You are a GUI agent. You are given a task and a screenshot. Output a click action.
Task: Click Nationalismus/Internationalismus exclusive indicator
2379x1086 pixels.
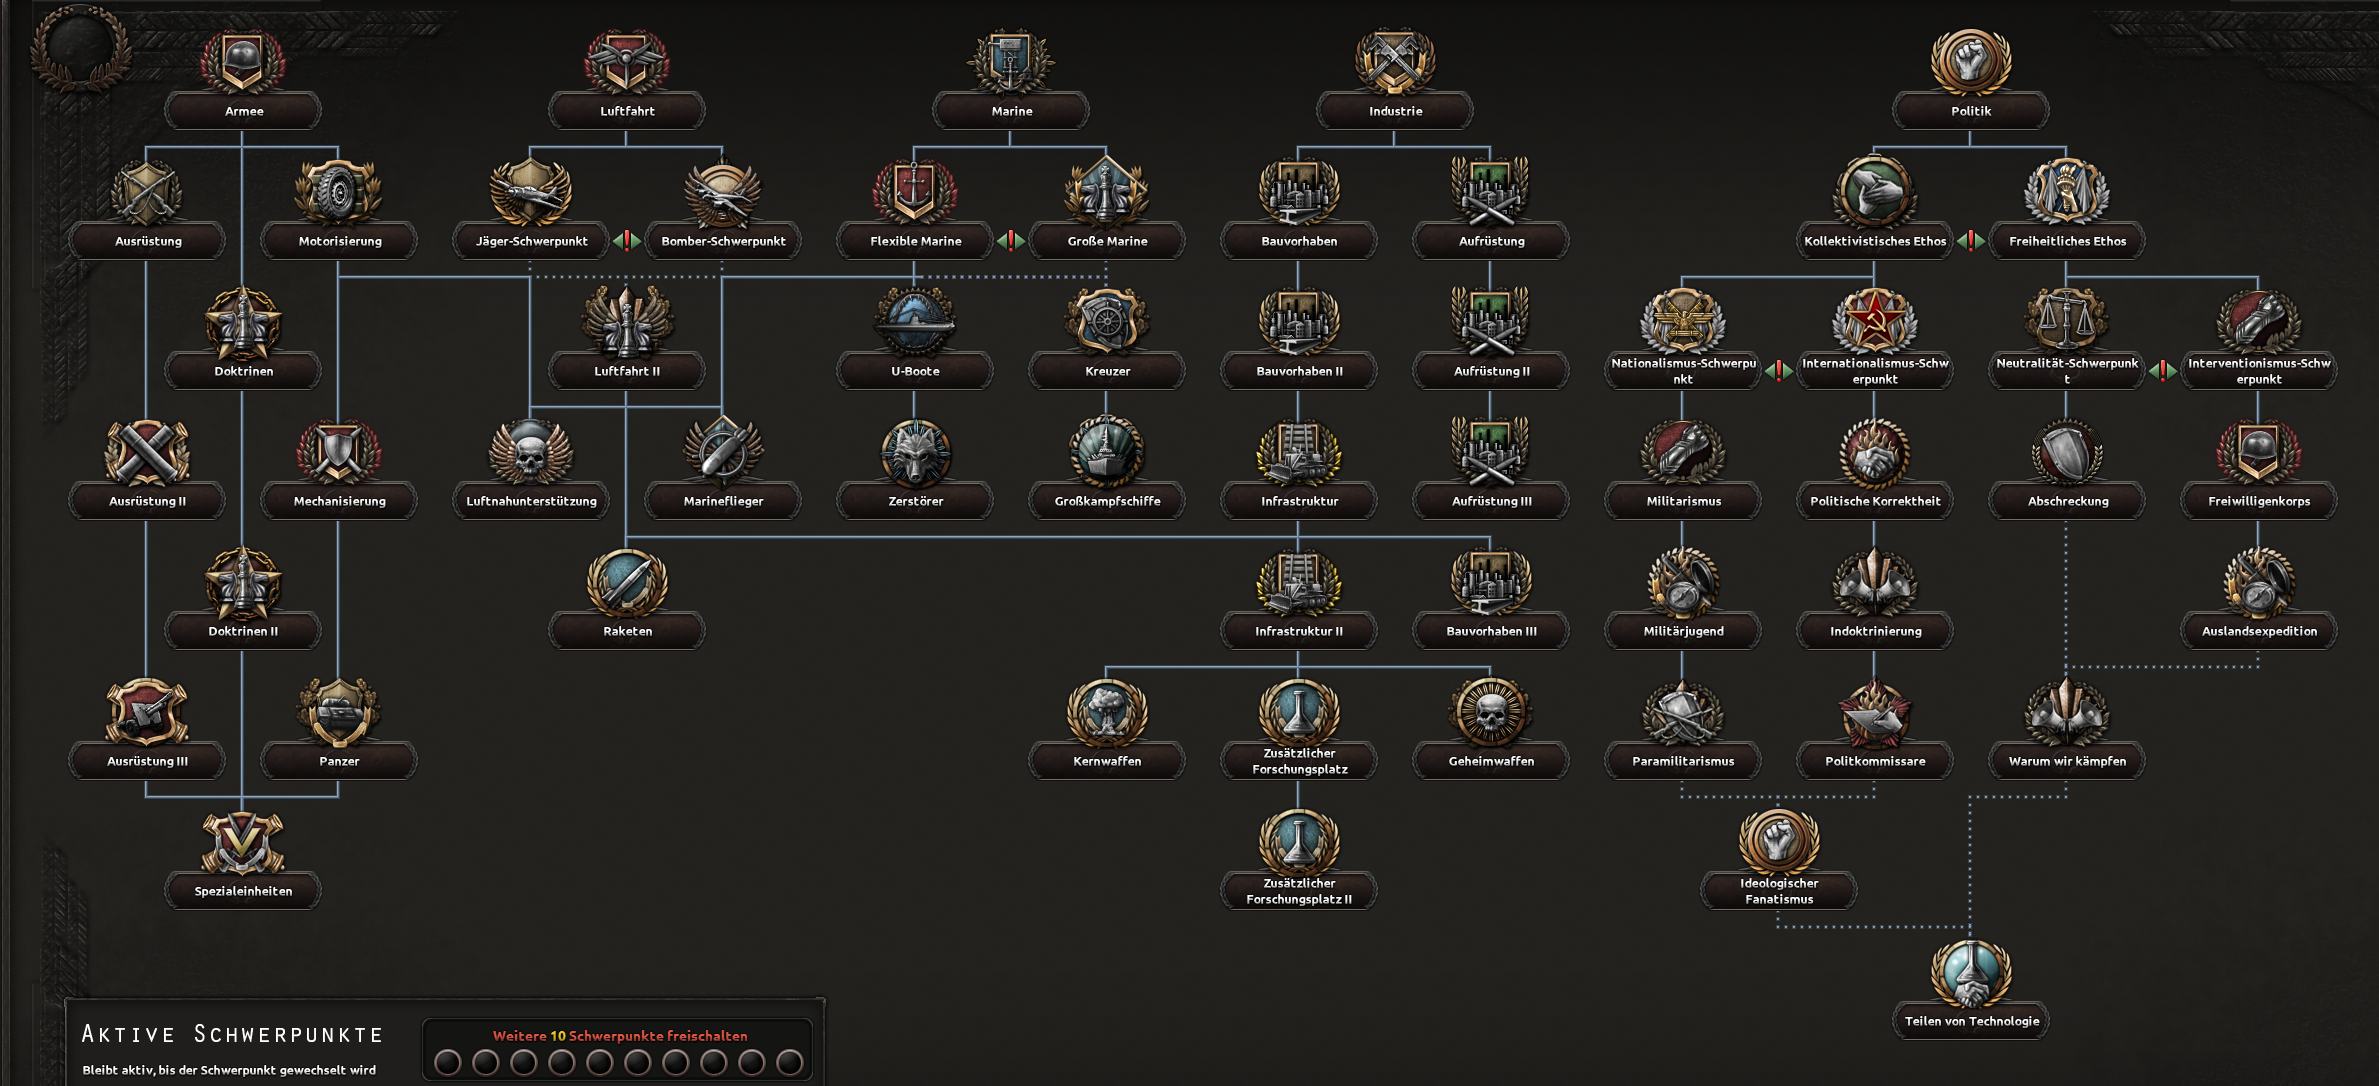1779,371
